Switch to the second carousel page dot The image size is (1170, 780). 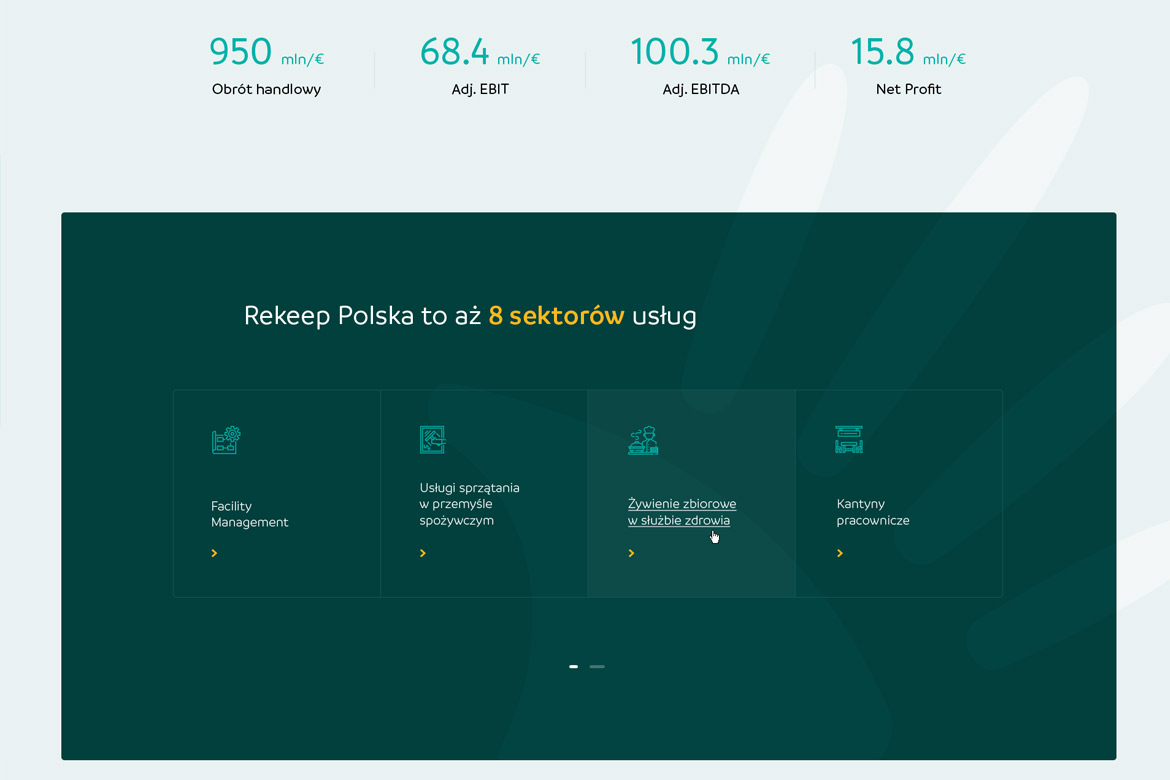[x=597, y=666]
